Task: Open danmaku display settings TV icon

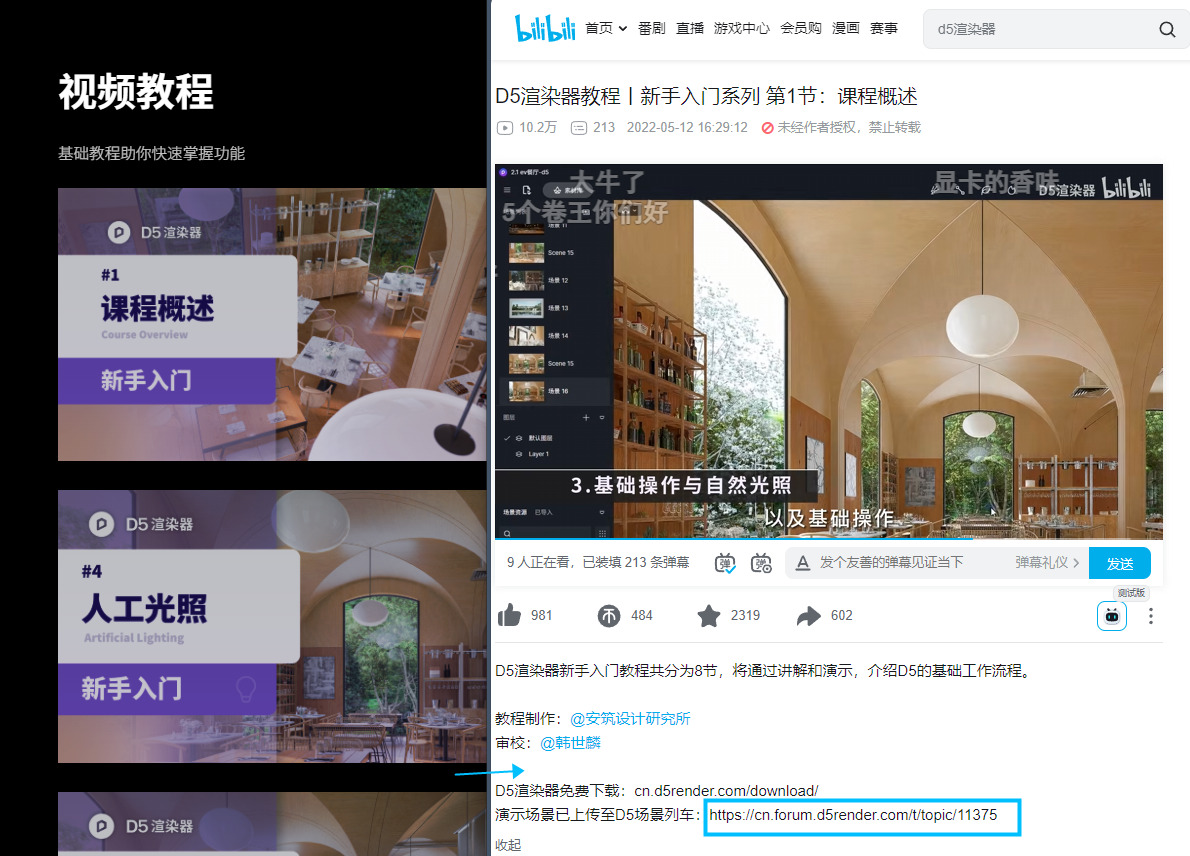Action: coord(761,563)
